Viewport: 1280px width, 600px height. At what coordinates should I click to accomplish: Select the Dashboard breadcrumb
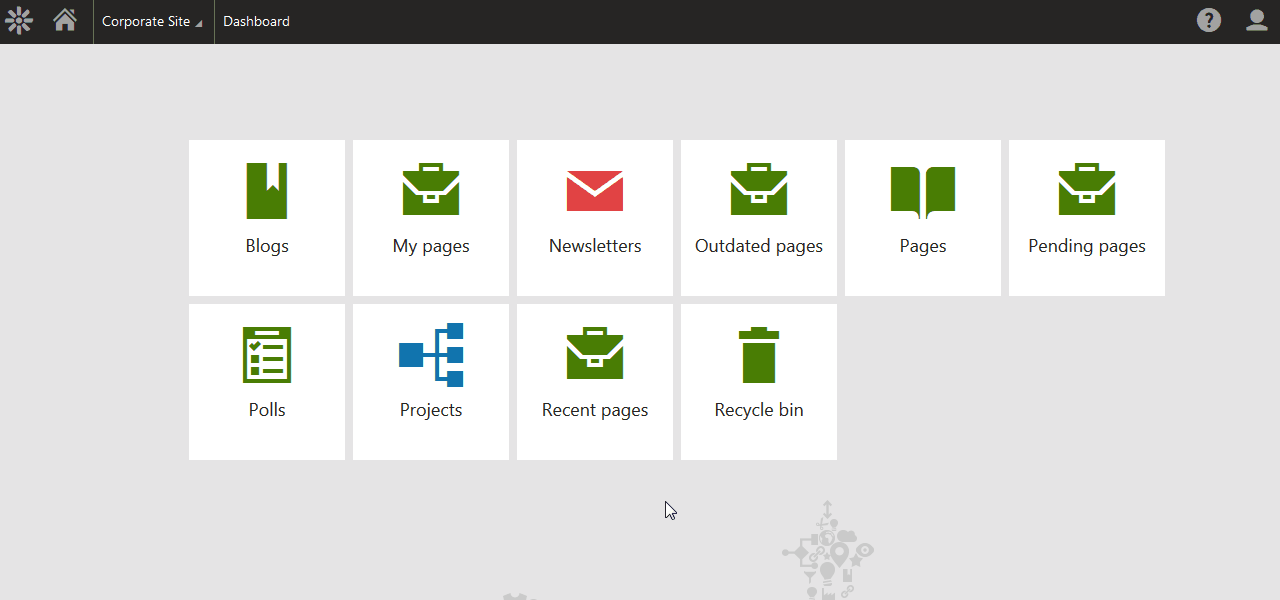point(256,21)
